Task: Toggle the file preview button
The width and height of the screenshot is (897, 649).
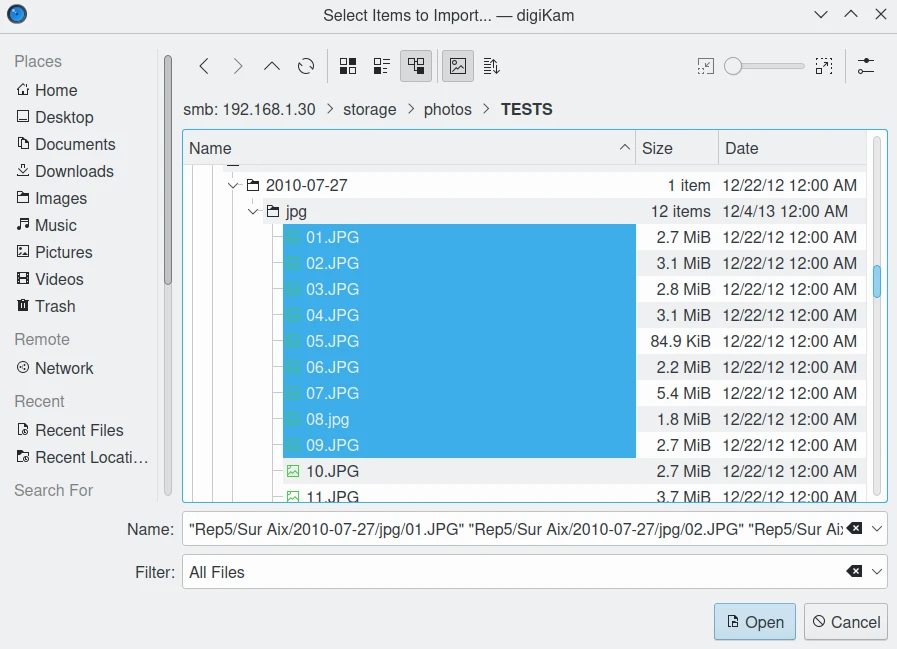Action: click(458, 66)
